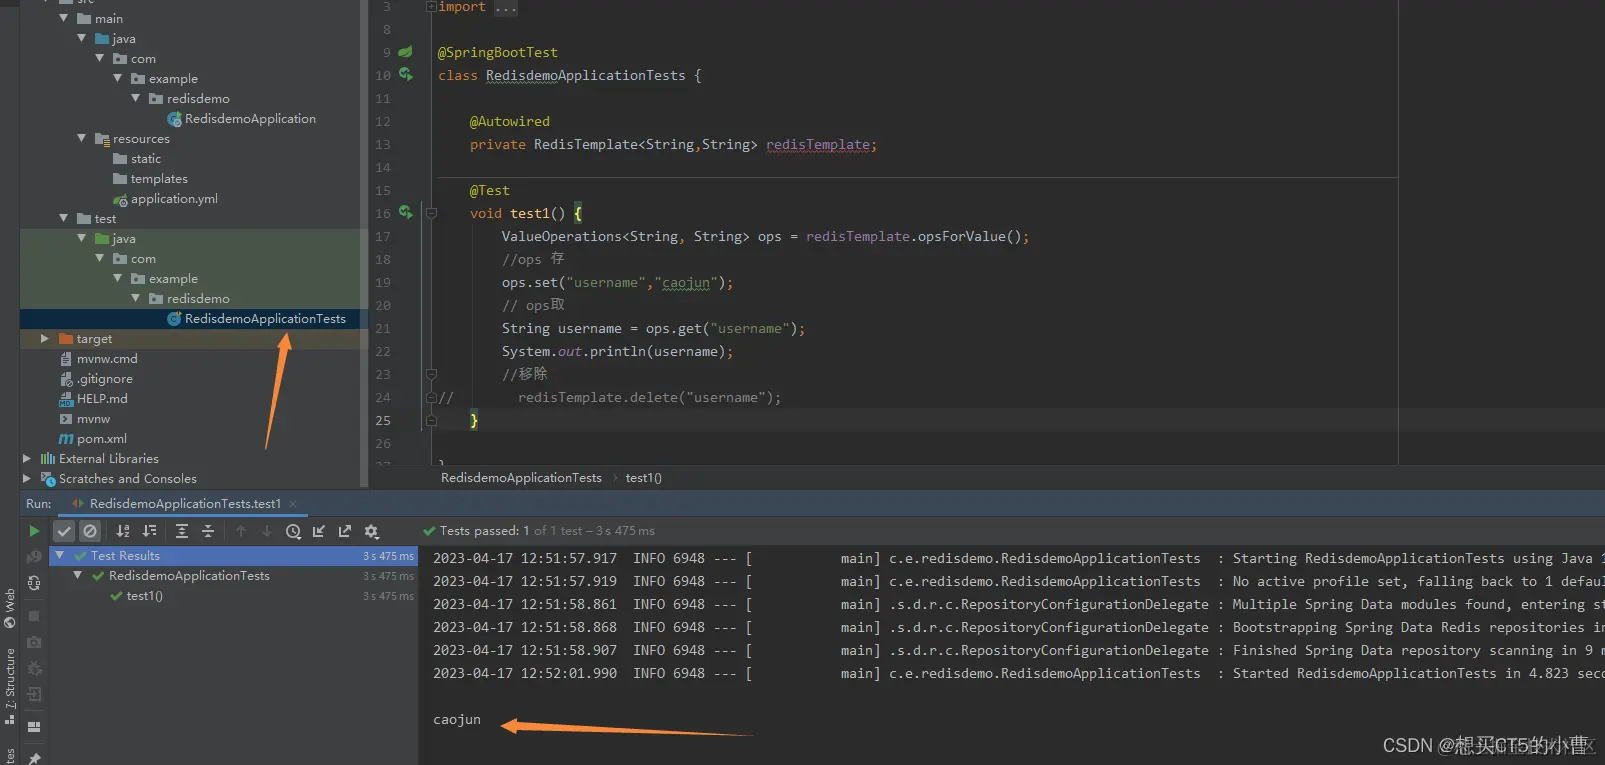Image resolution: width=1605 pixels, height=765 pixels.
Task: Click RedisdemoApplicationTests breadcrumb
Action: (521, 478)
